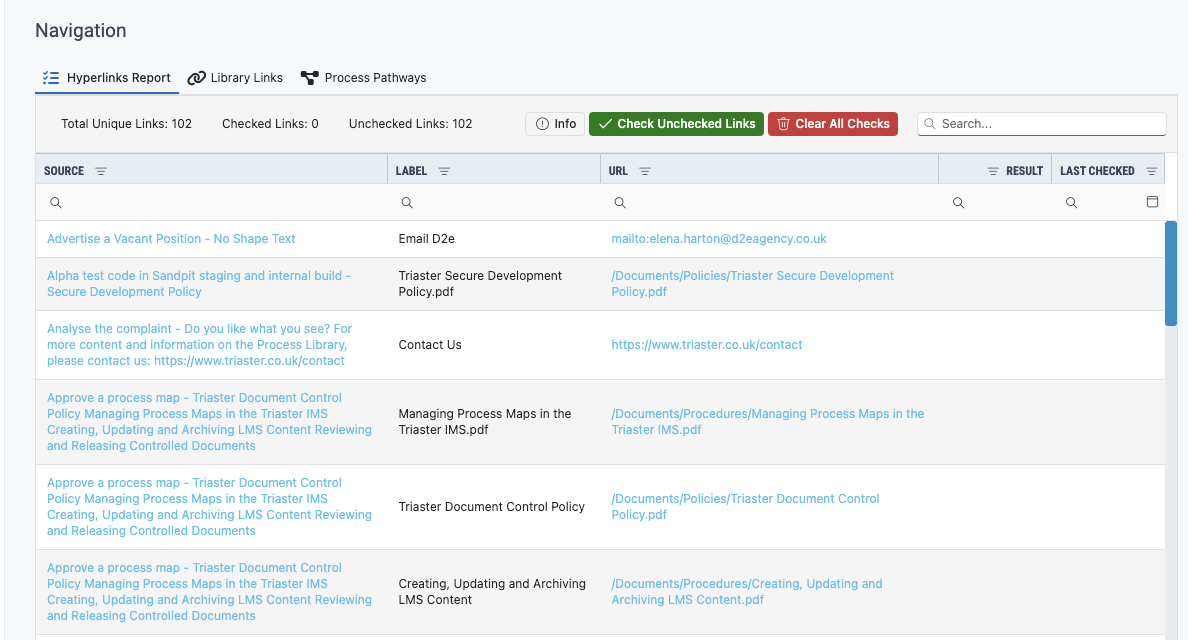Select the Email D2e label cell
1188x640 pixels.
427,239
